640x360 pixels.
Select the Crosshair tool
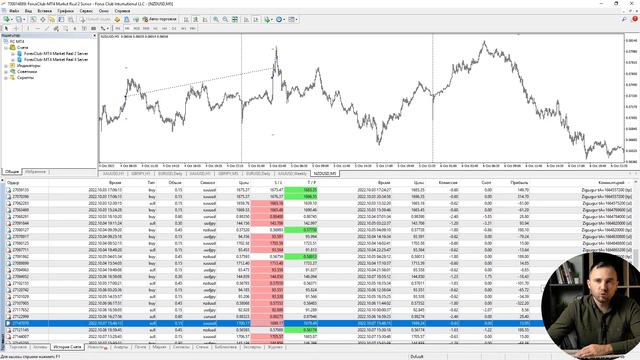point(16,28)
